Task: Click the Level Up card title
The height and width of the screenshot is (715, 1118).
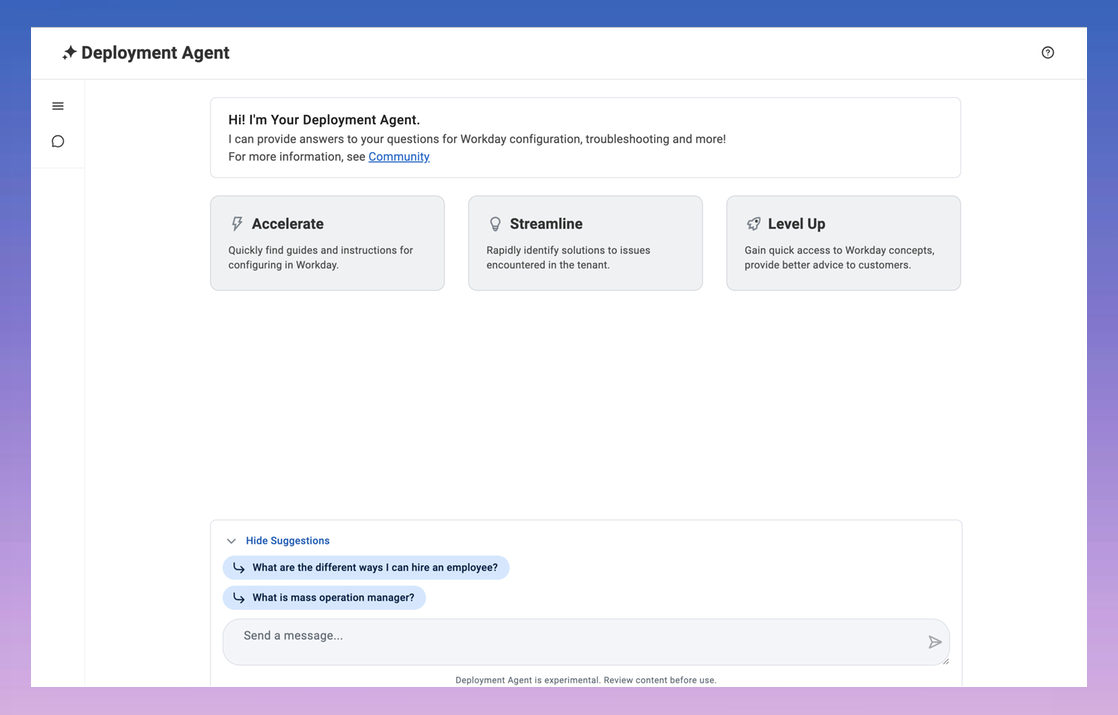Action: coord(796,224)
